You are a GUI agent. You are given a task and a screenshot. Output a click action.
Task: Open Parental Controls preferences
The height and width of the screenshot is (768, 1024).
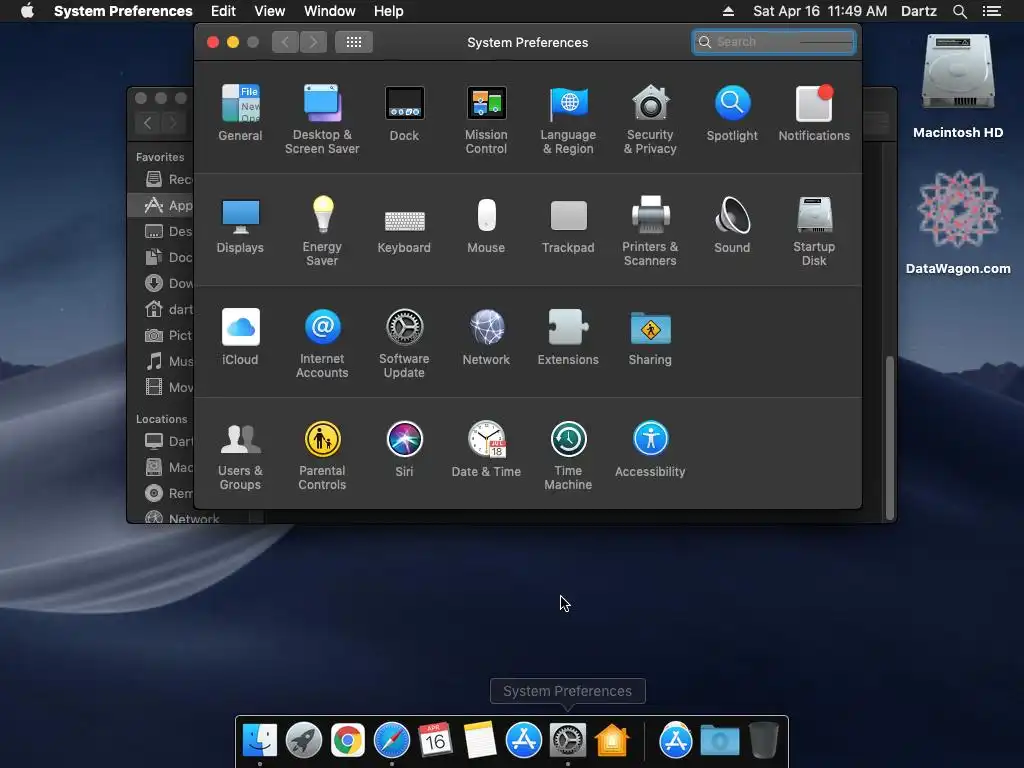322,455
